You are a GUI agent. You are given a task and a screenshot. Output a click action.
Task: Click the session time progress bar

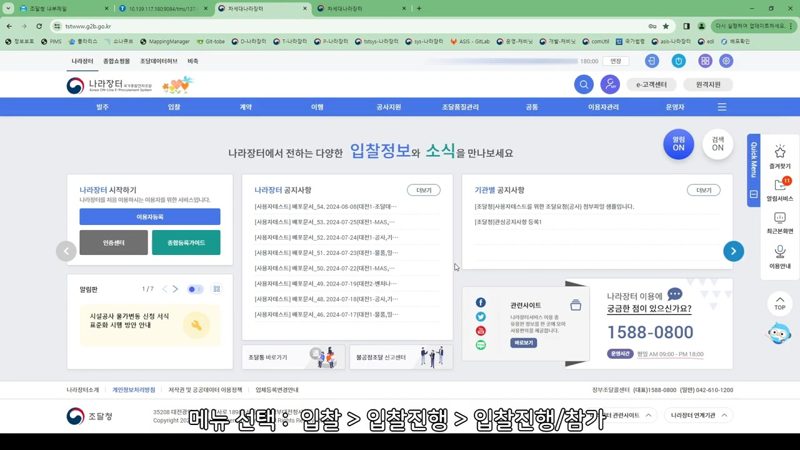(x=503, y=61)
